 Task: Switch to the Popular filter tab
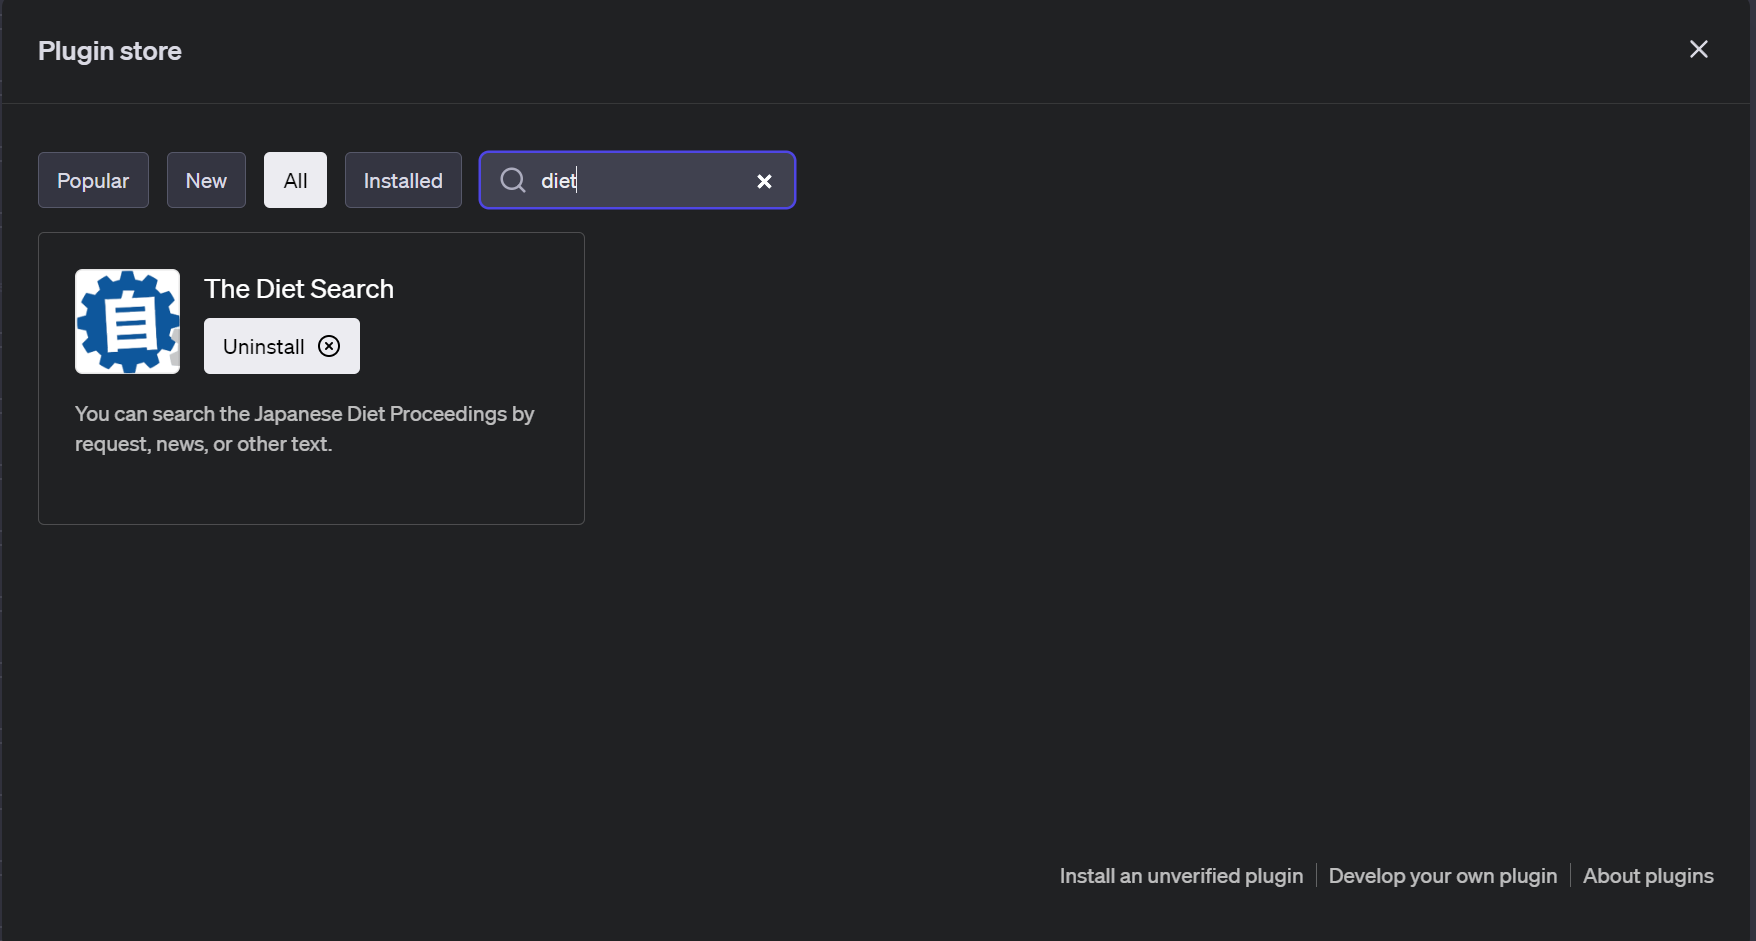coord(93,180)
